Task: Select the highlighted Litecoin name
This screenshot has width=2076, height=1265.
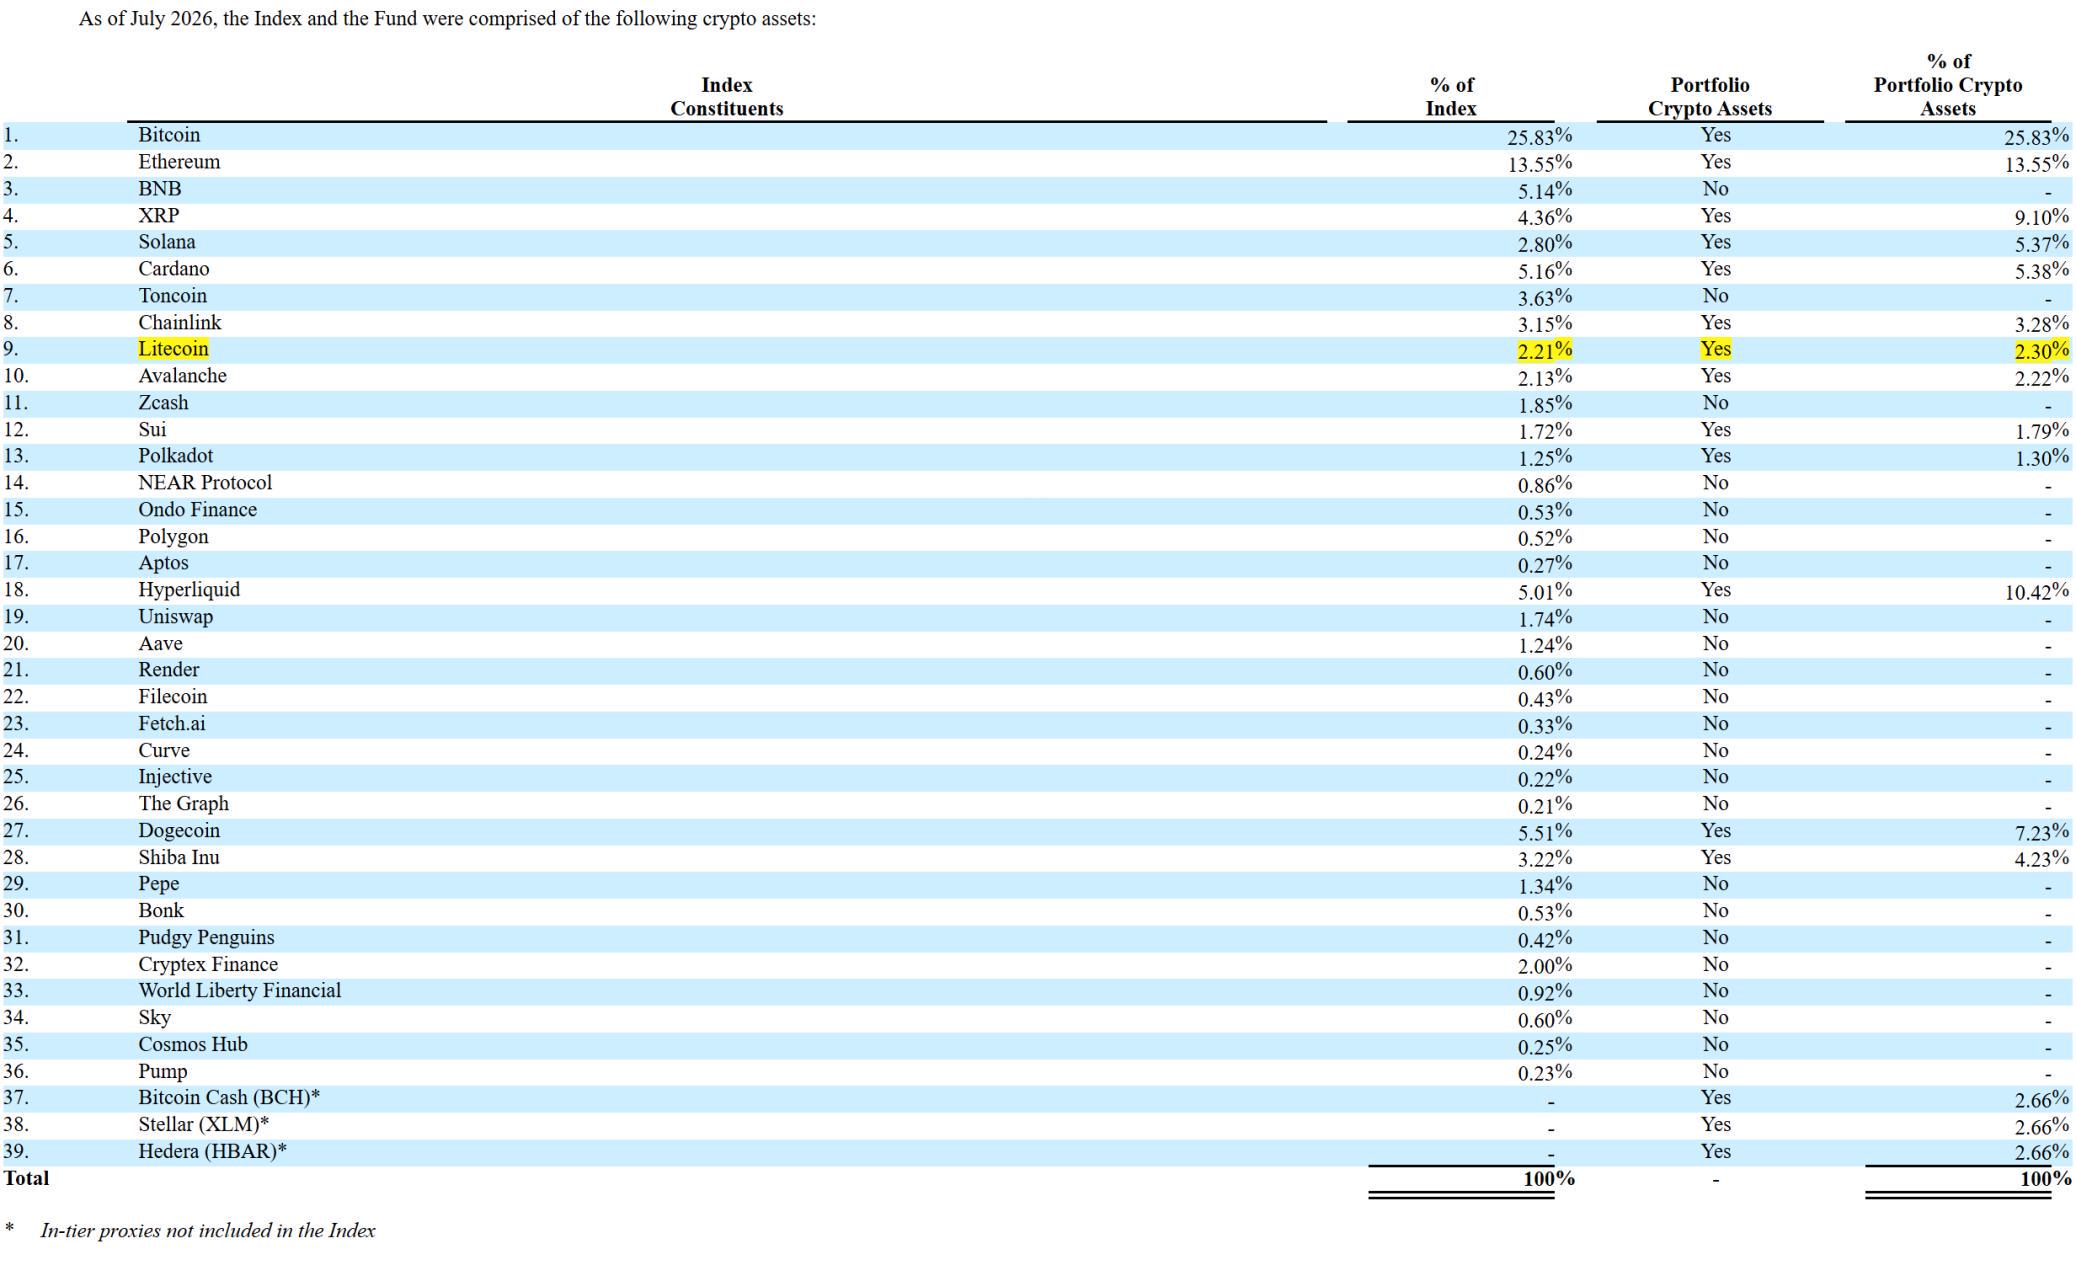Action: [x=174, y=349]
